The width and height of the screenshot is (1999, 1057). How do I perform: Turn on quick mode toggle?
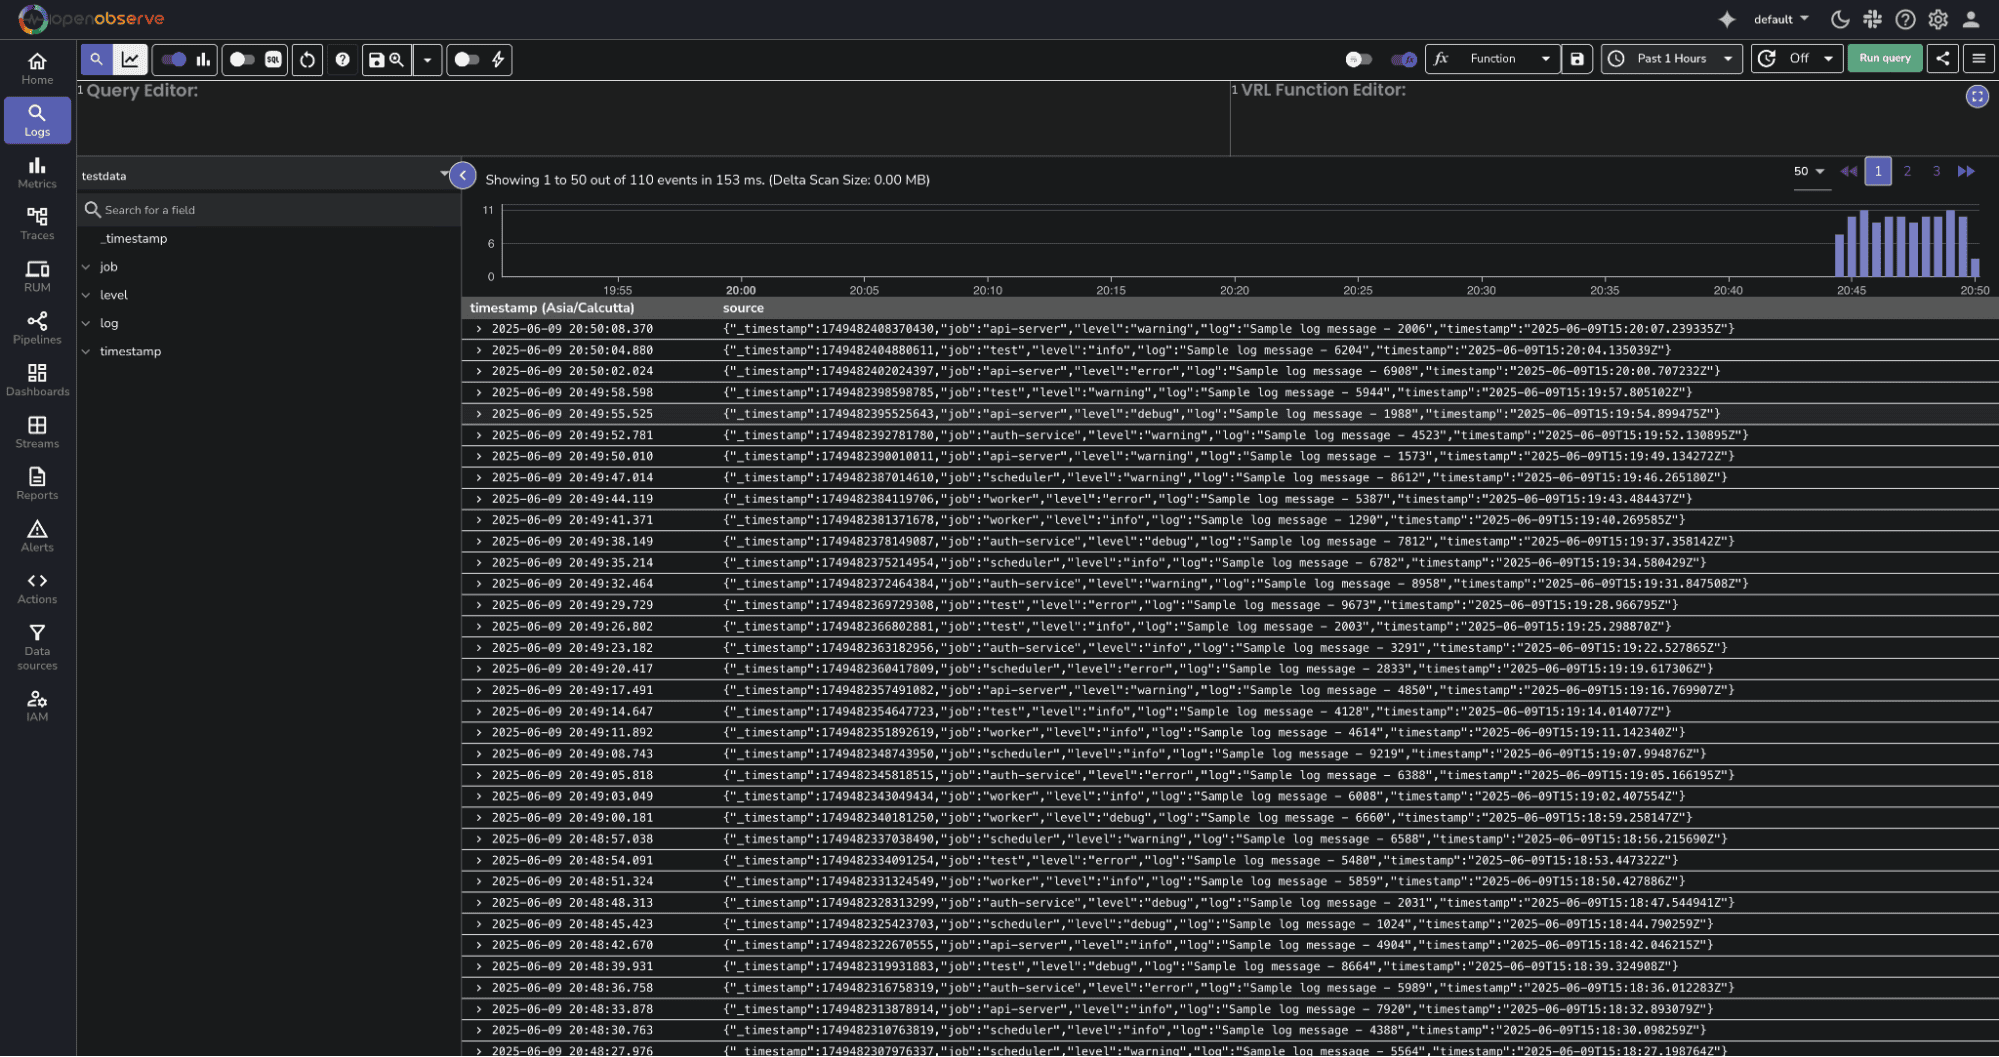466,60
